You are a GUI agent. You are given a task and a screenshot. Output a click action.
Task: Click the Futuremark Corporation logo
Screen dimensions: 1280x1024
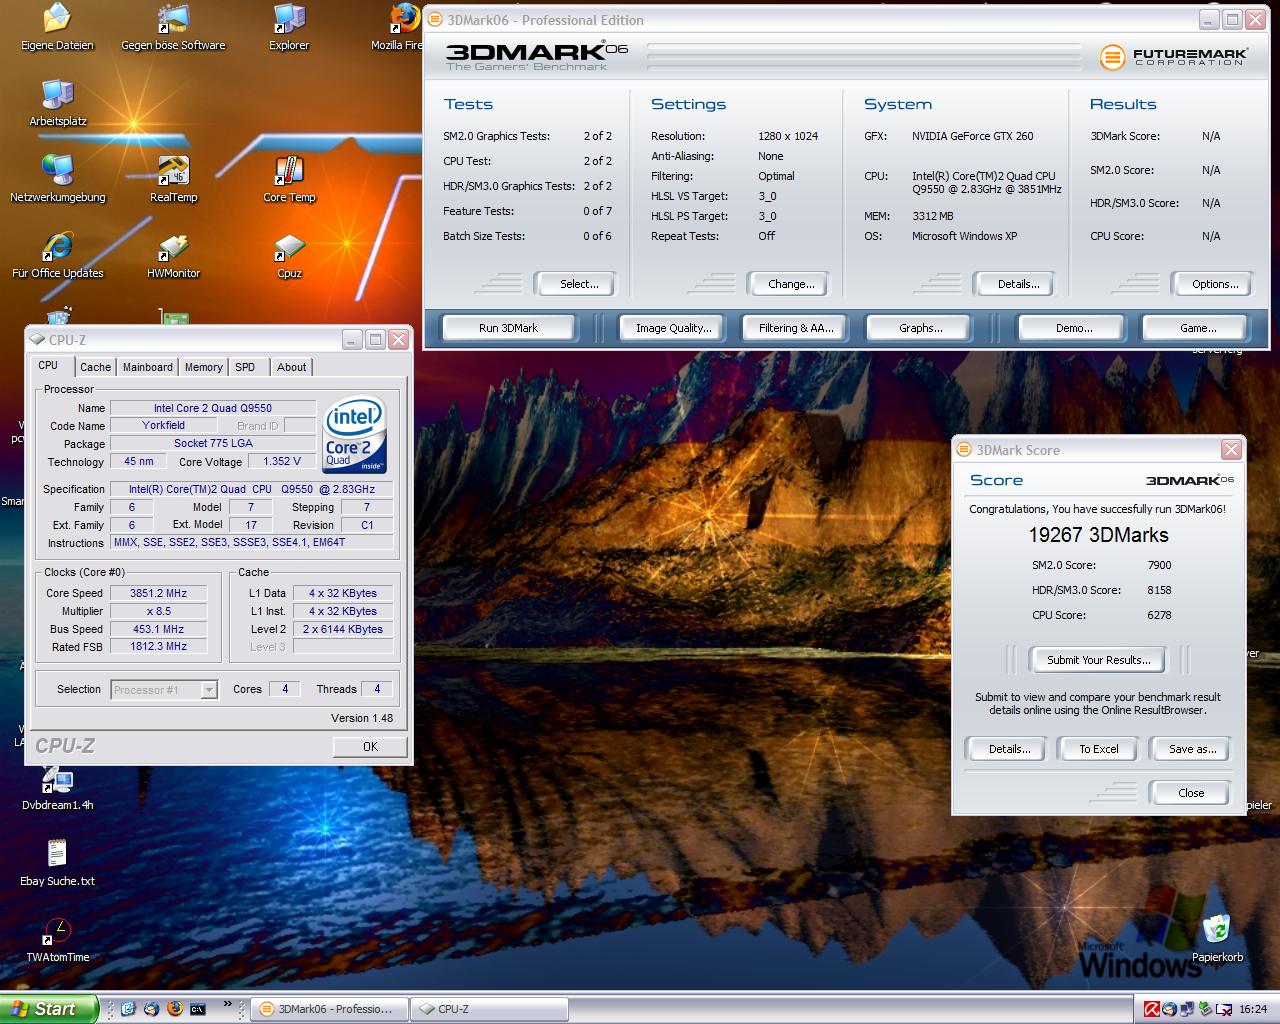(x=1174, y=57)
